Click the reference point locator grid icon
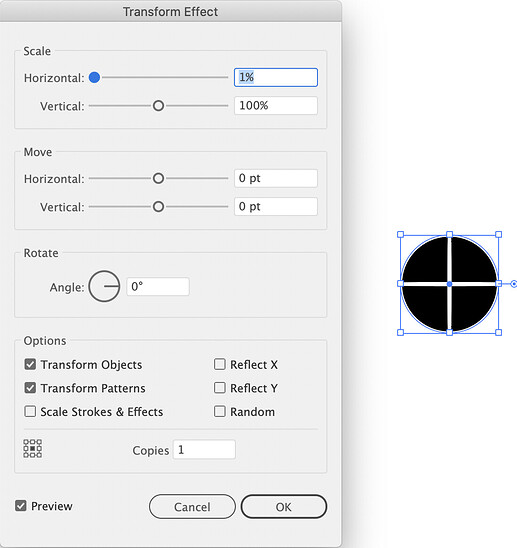Screen dimensions: 517x548 click(33, 448)
